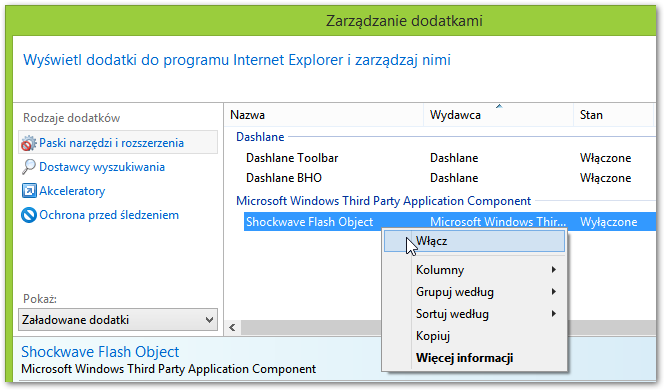
Task: Expand the Grupuj według submenu arrow
Action: pyautogui.click(x=553, y=292)
